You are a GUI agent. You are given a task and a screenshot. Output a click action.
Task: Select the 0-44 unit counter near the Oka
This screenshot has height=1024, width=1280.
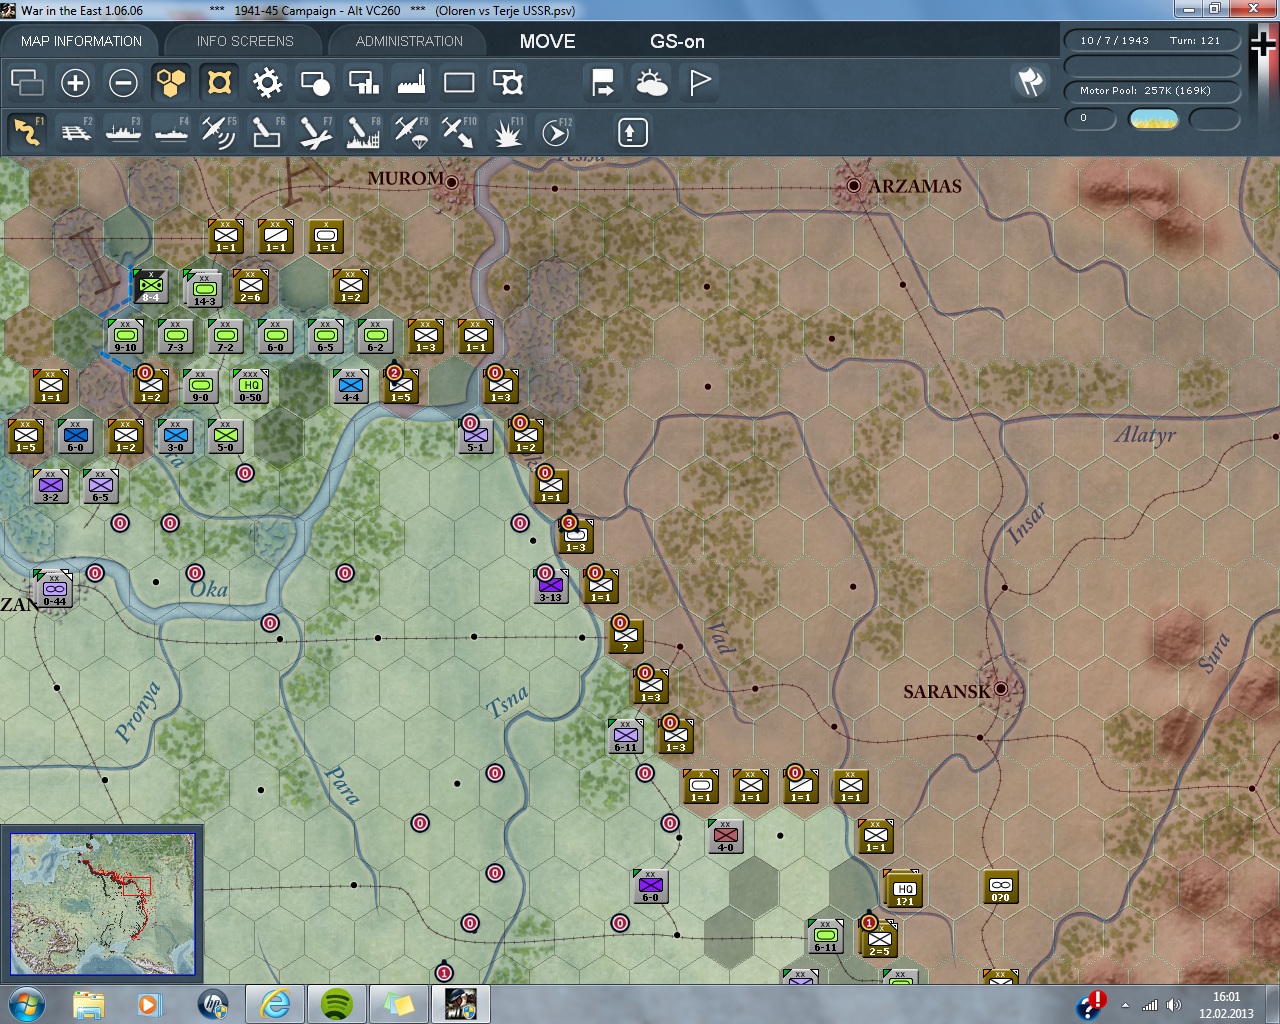53,588
